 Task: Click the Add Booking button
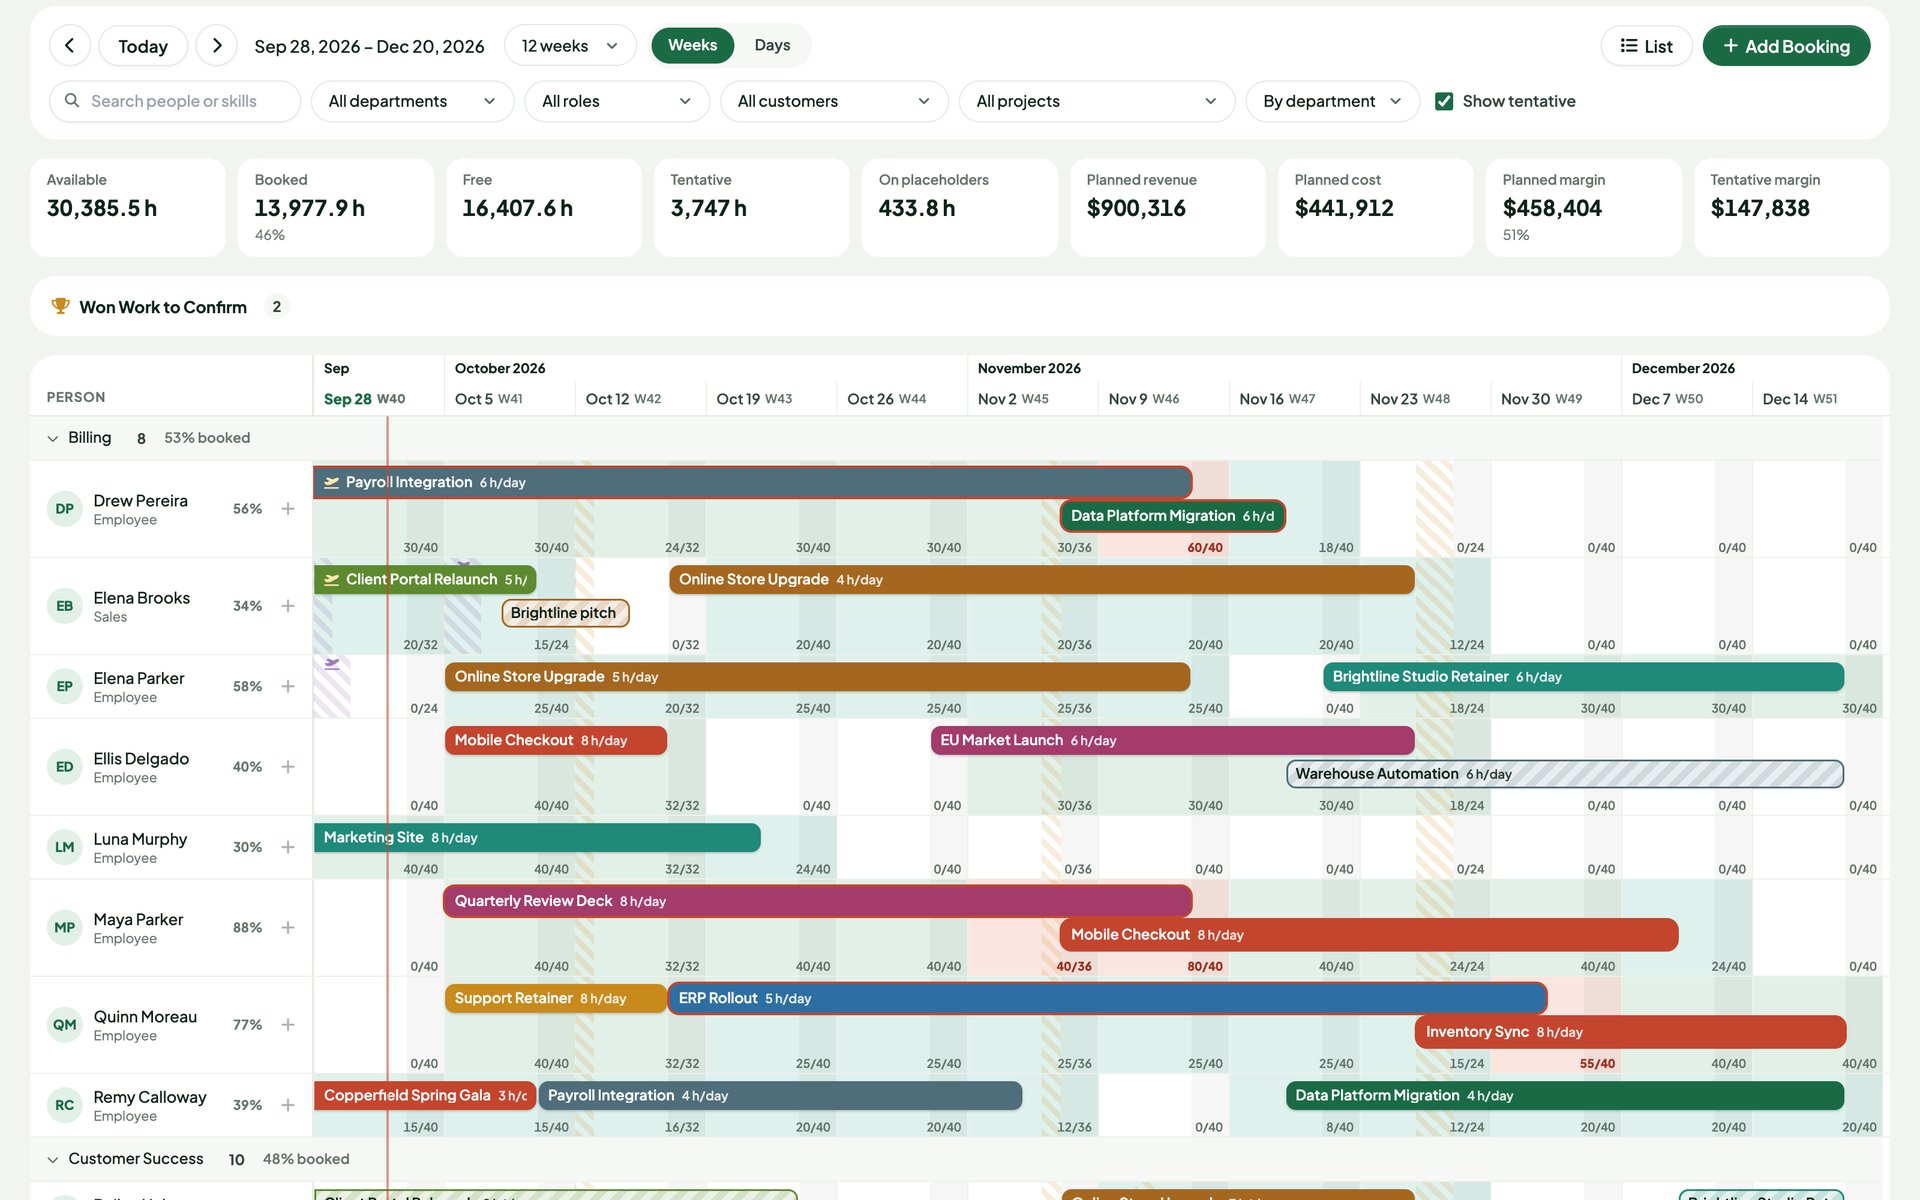pyautogui.click(x=1786, y=46)
